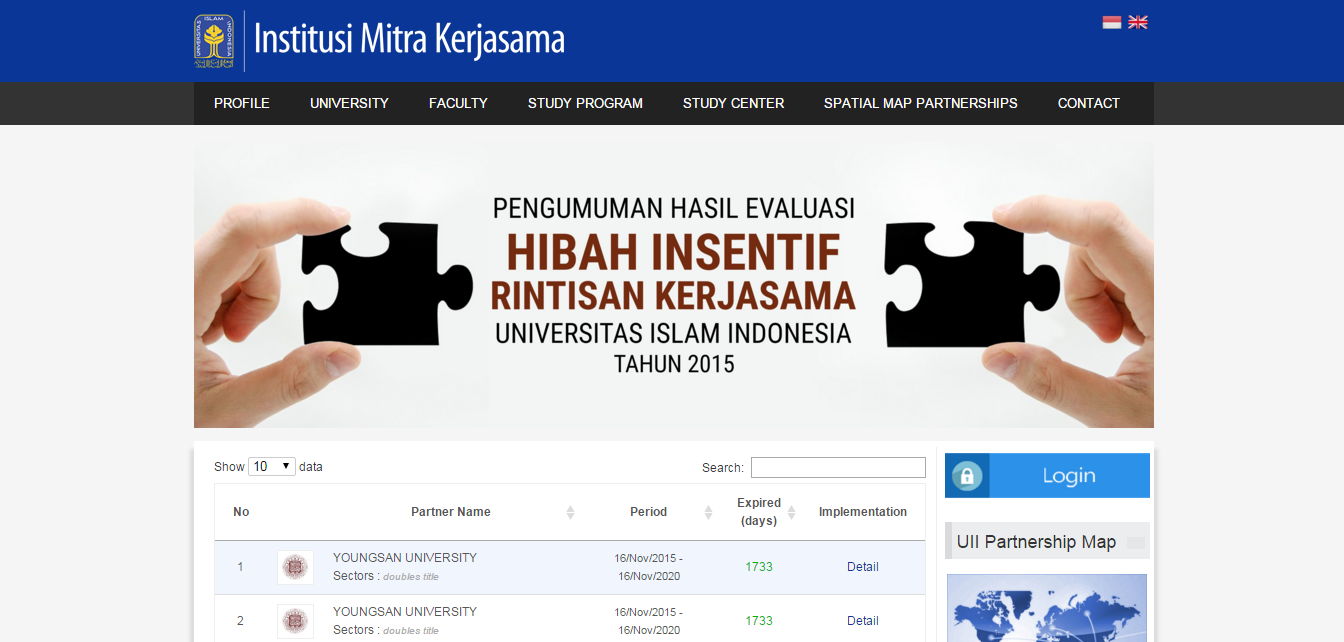
Task: Click 'doubles title' sector text in row 1
Action: coord(411,577)
